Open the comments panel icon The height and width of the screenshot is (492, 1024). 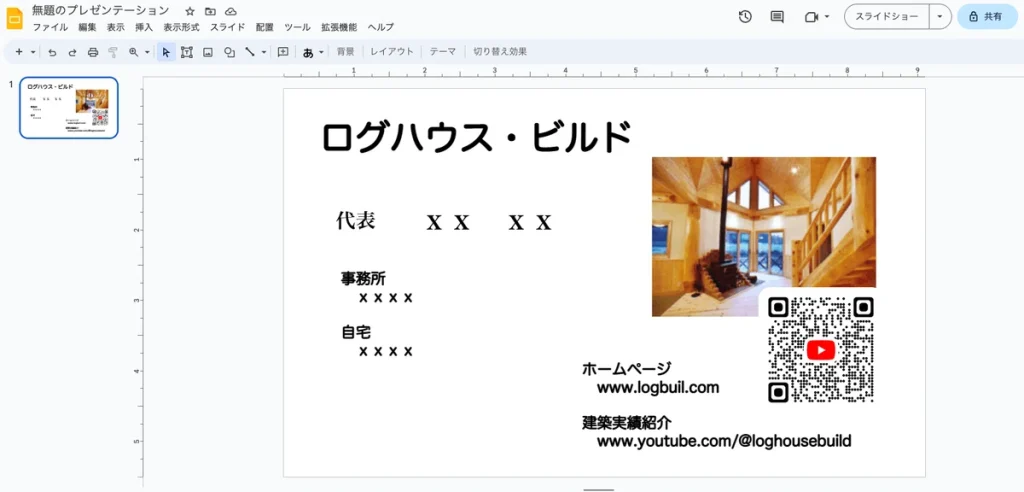click(777, 17)
